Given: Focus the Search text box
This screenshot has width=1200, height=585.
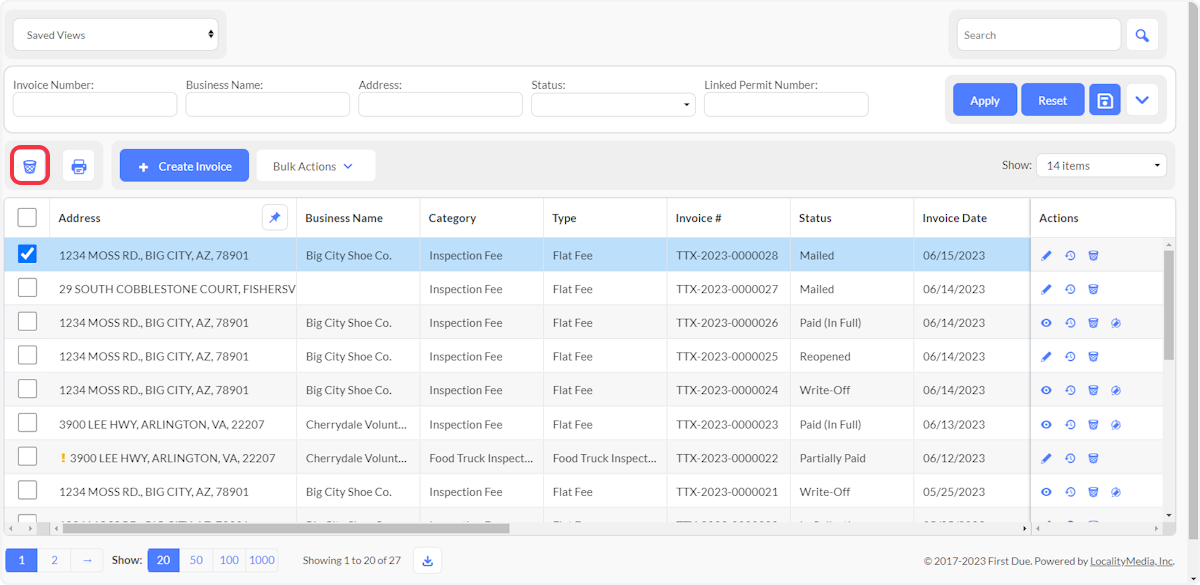Looking at the screenshot, I should (x=1039, y=35).
